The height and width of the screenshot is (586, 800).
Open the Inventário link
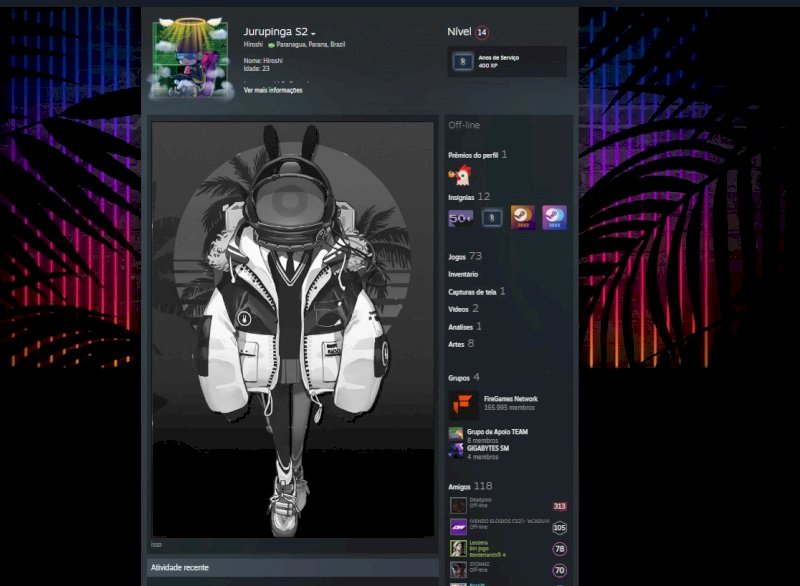[463, 274]
